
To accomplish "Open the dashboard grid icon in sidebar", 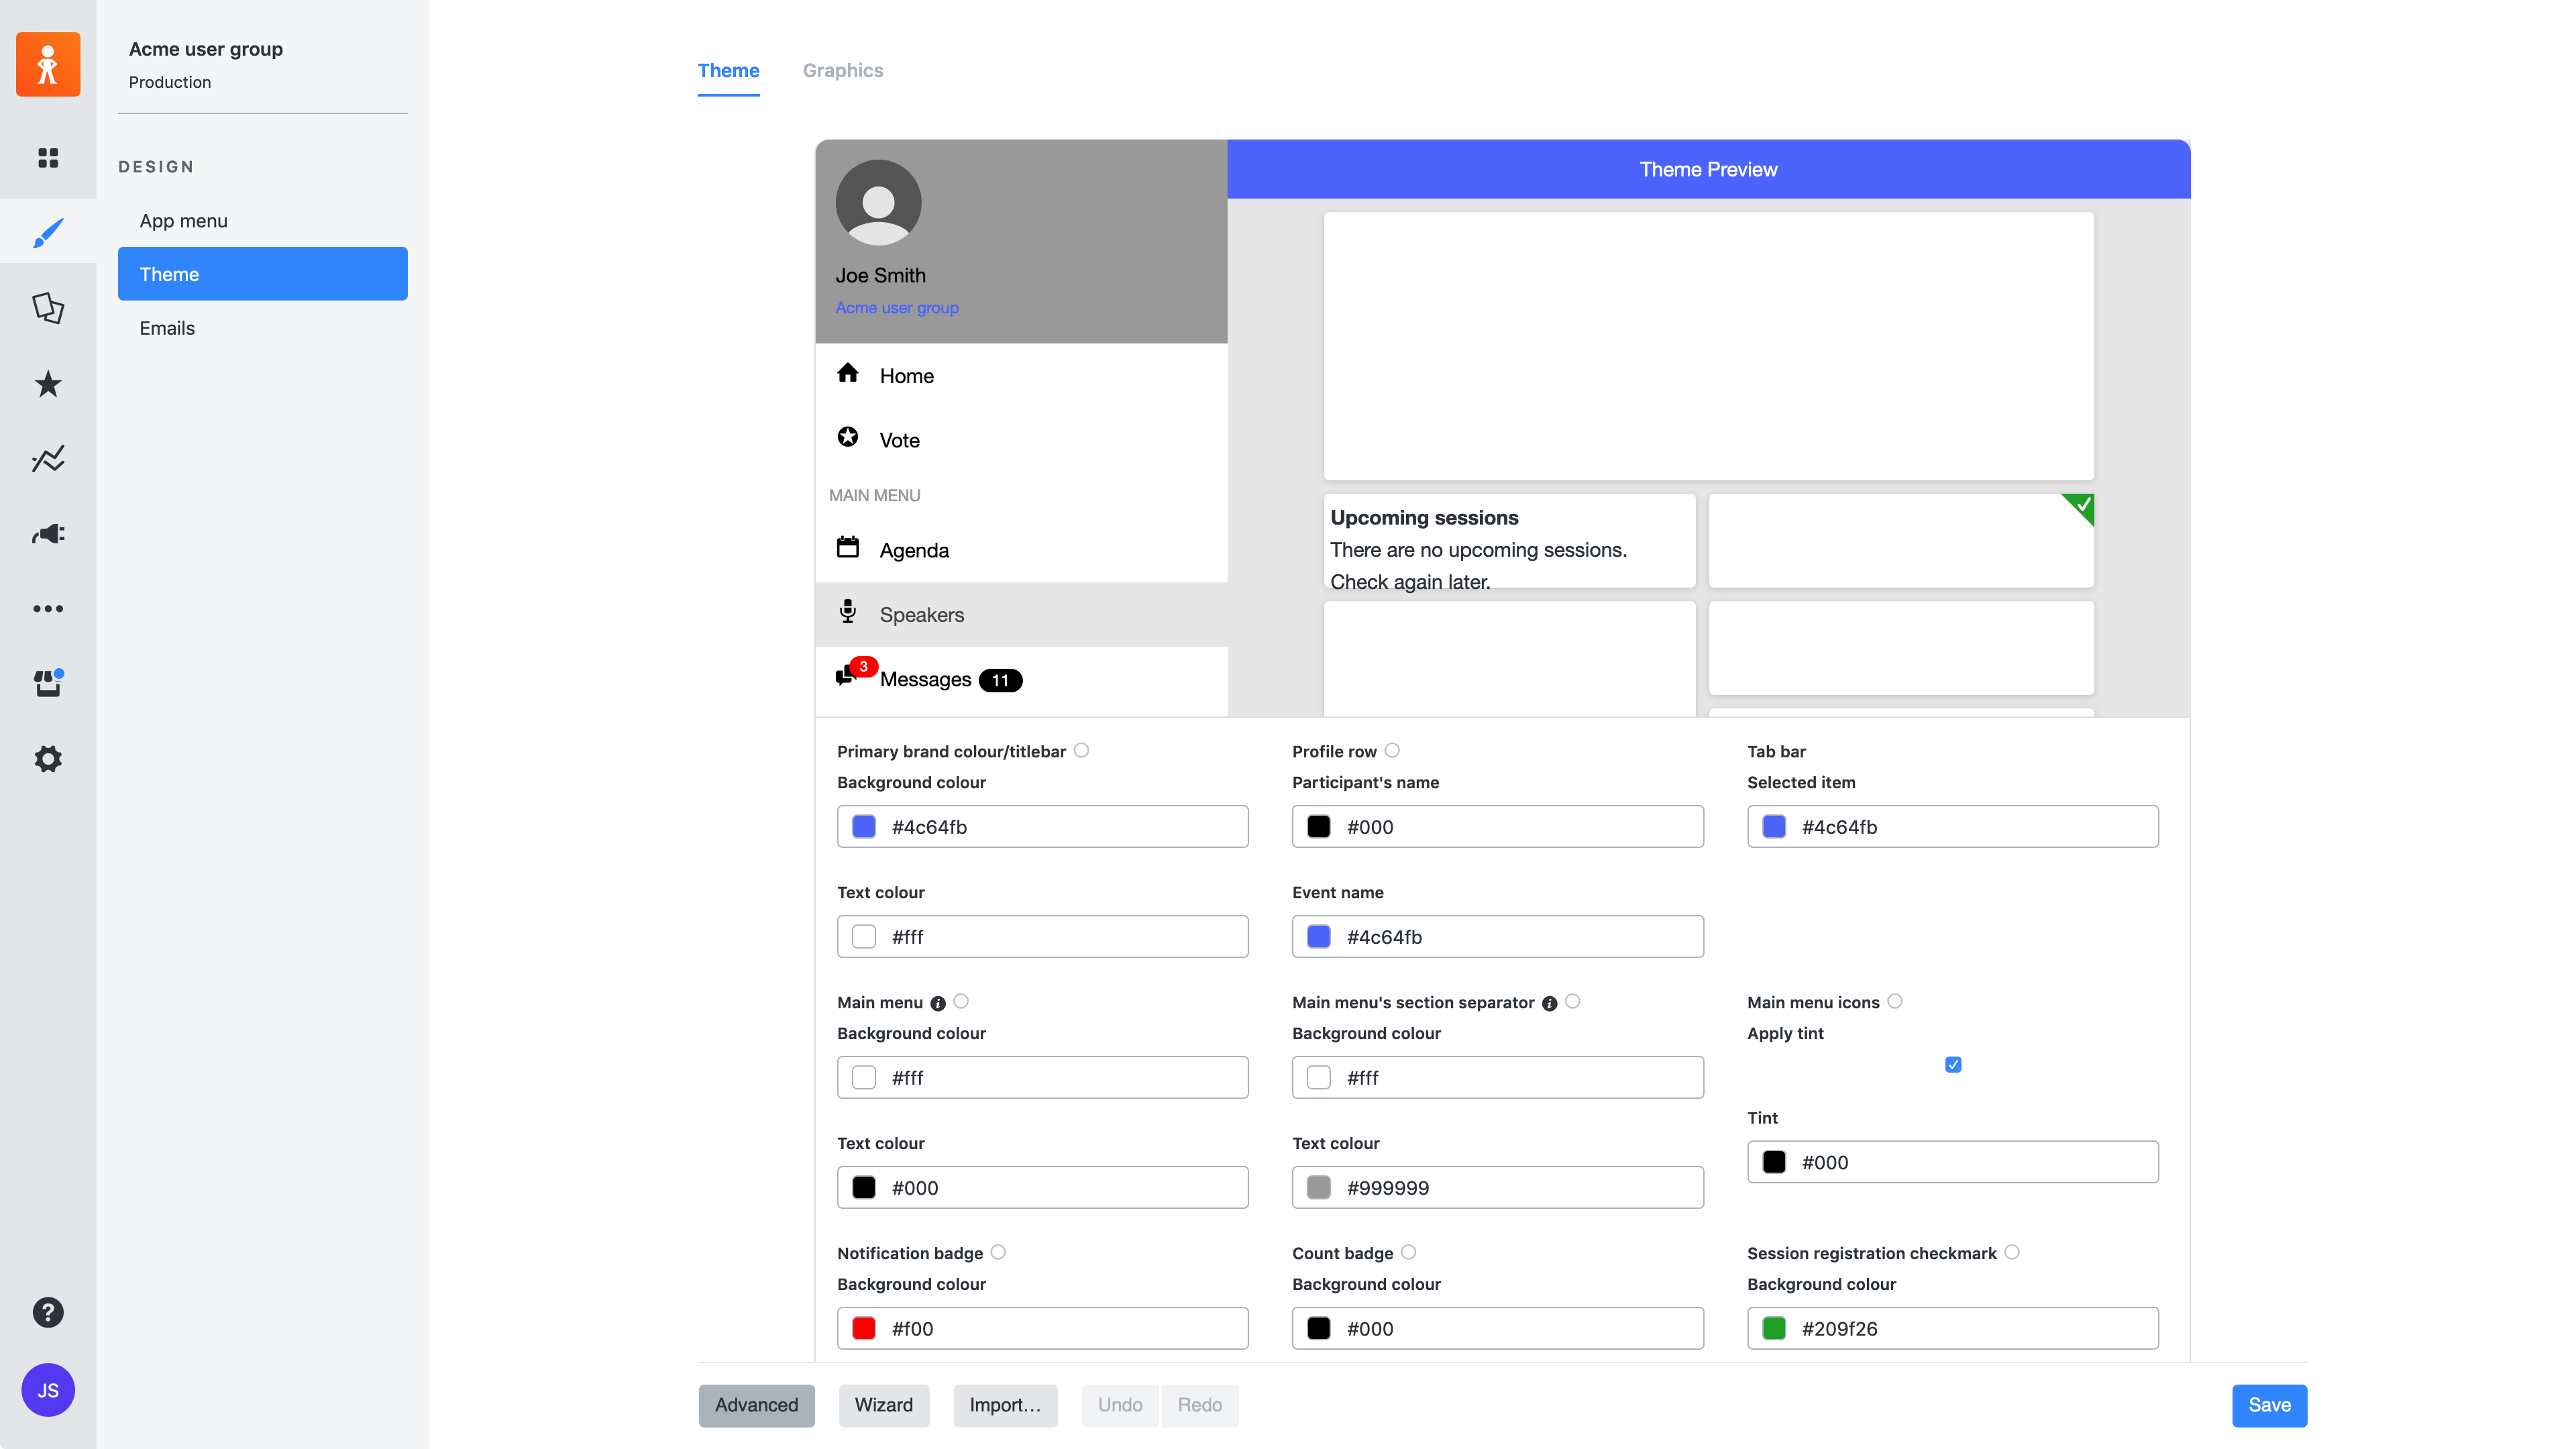I will tap(48, 158).
